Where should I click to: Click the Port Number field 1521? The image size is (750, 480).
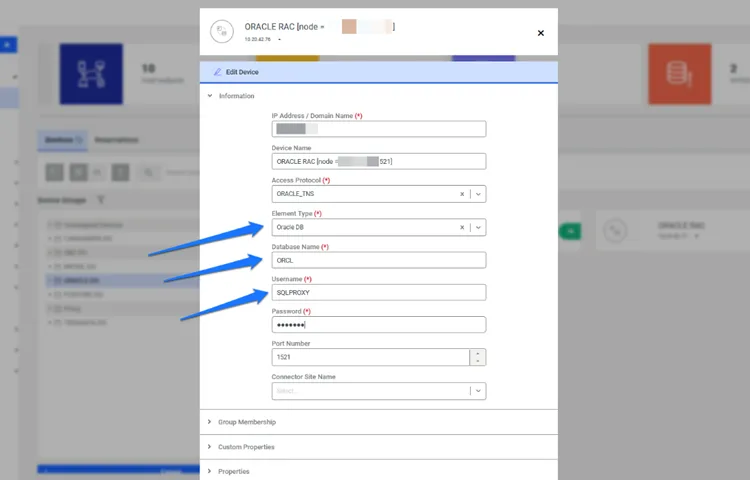click(x=371, y=357)
